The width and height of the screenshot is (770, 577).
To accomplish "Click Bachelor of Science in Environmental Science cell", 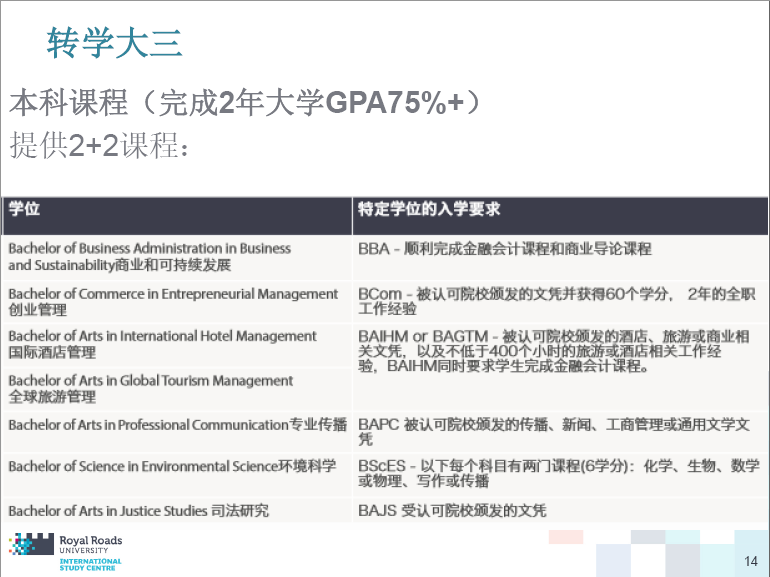I will pos(177,474).
